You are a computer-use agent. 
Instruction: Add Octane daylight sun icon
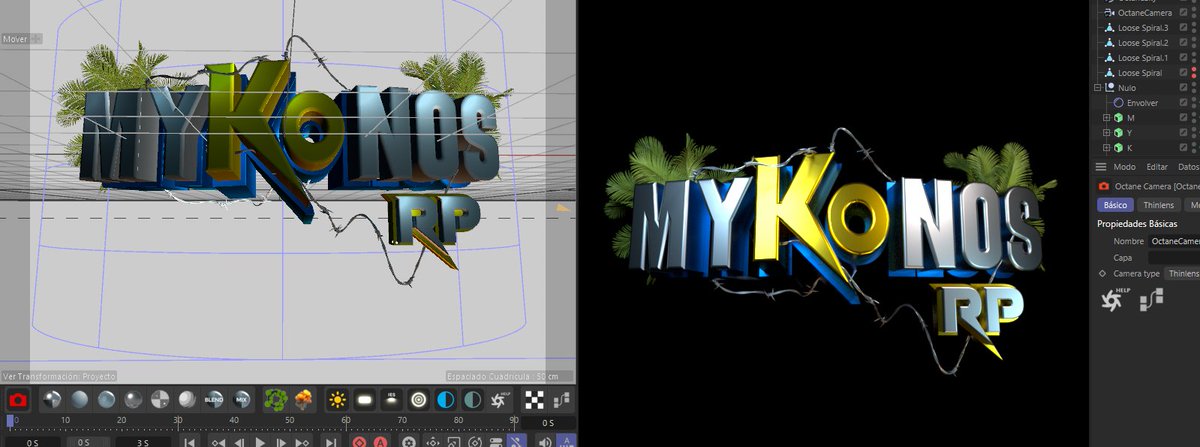coord(338,400)
